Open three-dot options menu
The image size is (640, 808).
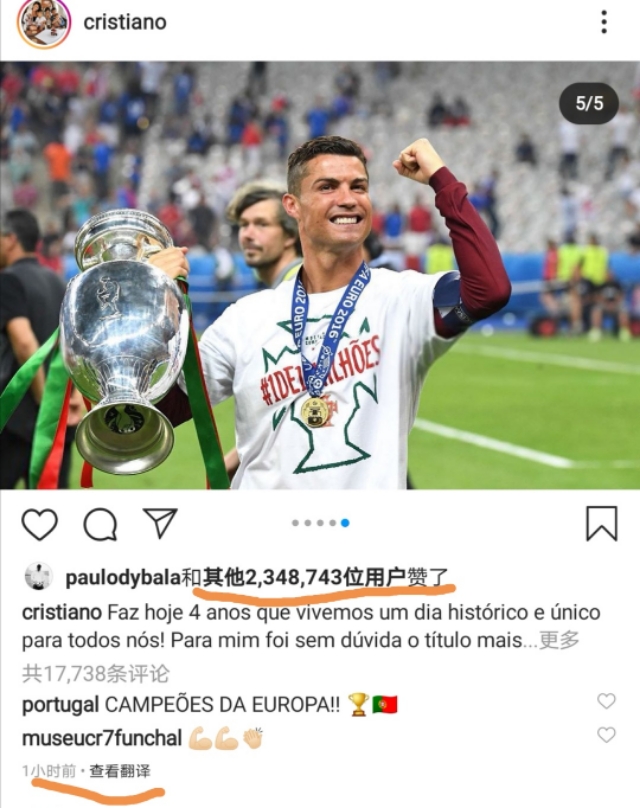click(604, 22)
